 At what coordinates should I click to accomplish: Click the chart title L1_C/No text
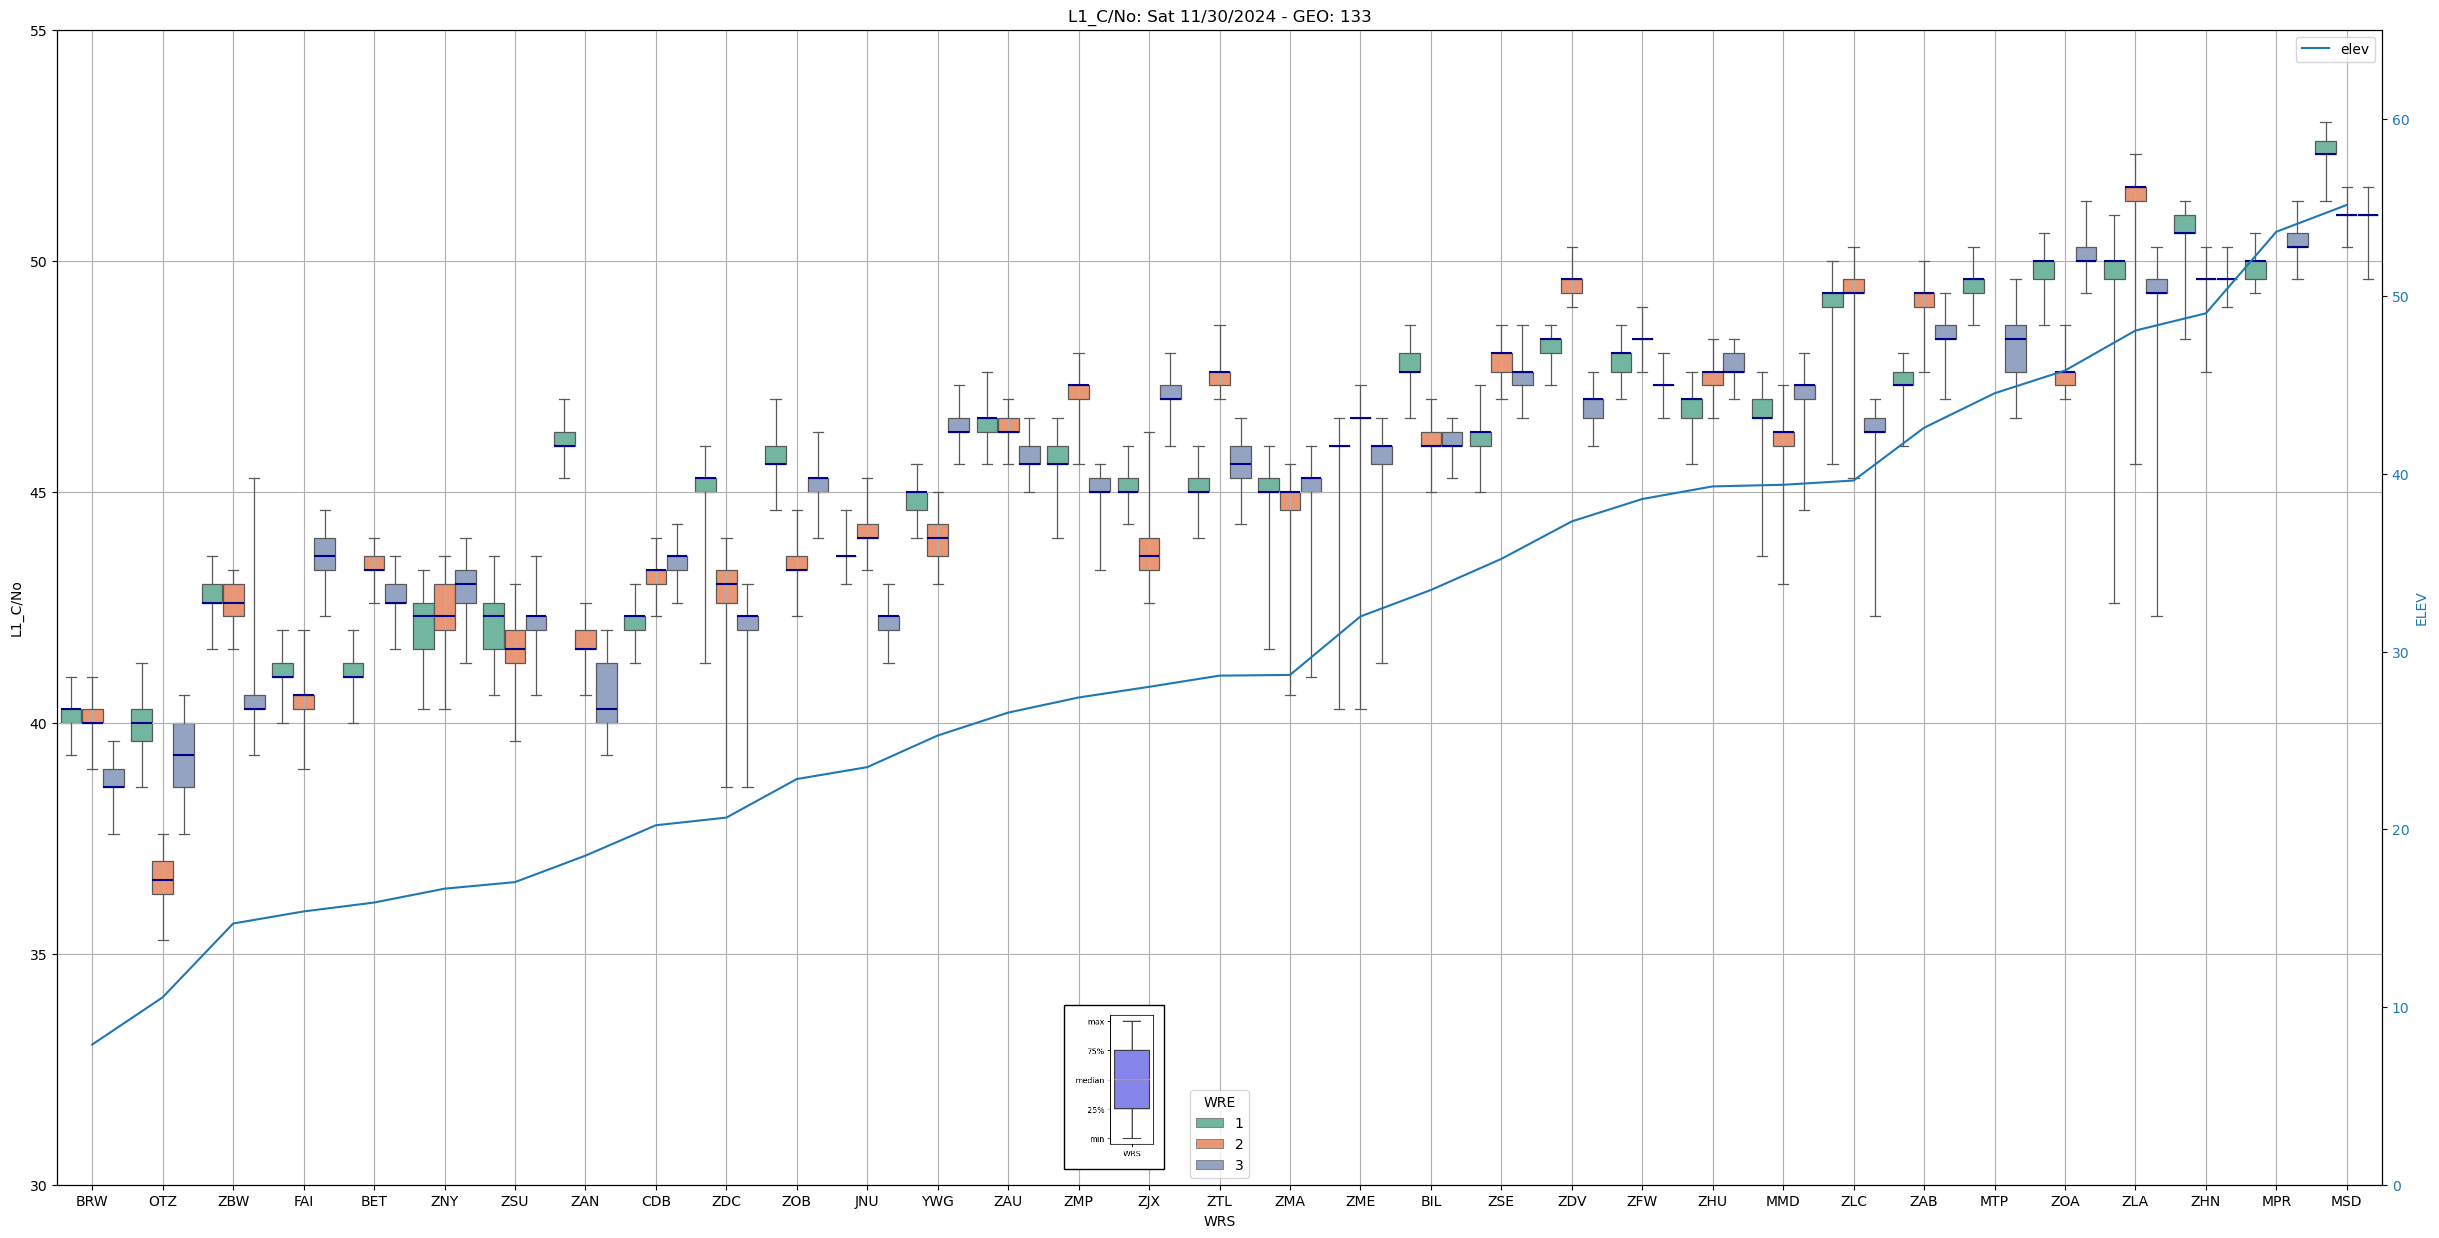click(1219, 16)
